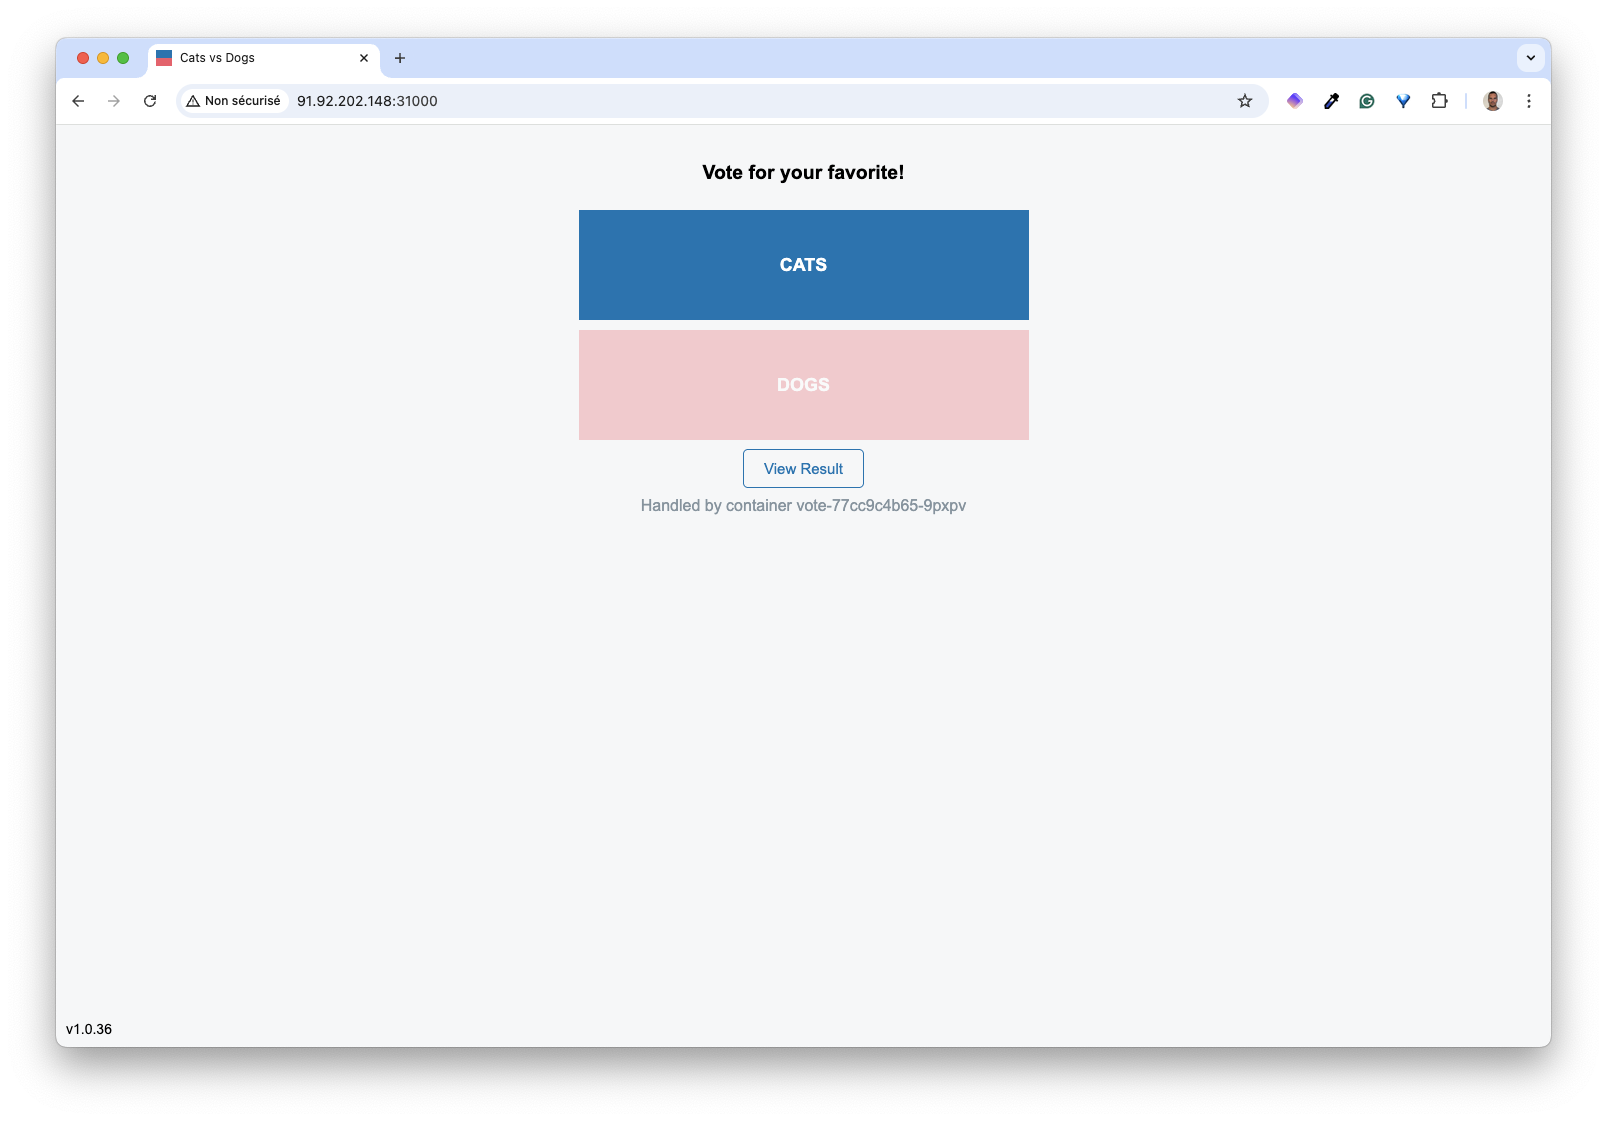Screen dimensions: 1607x1121
Task: Focus the address bar URL field
Action: click(x=700, y=101)
